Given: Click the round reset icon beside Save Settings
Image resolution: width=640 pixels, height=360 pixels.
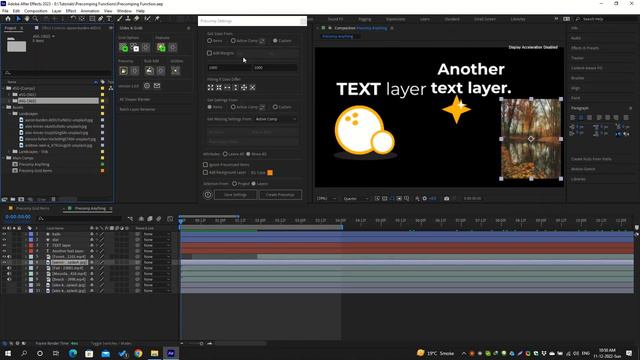Looking at the screenshot, I should click(208, 195).
